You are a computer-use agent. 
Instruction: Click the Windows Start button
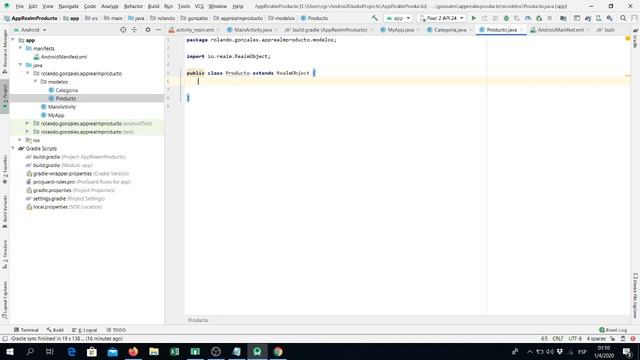coord(9,351)
